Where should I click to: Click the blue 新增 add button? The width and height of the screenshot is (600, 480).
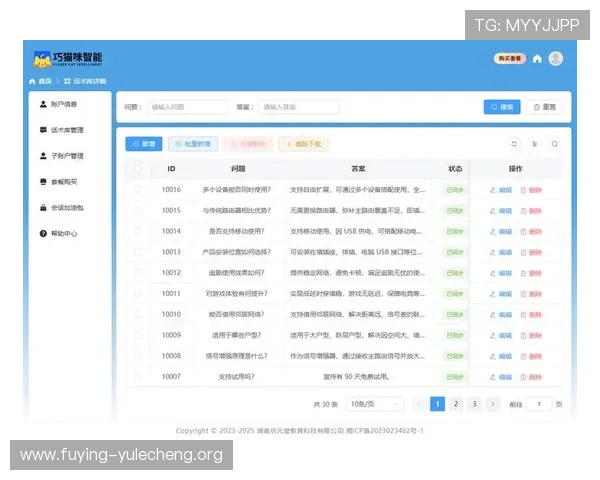point(144,144)
